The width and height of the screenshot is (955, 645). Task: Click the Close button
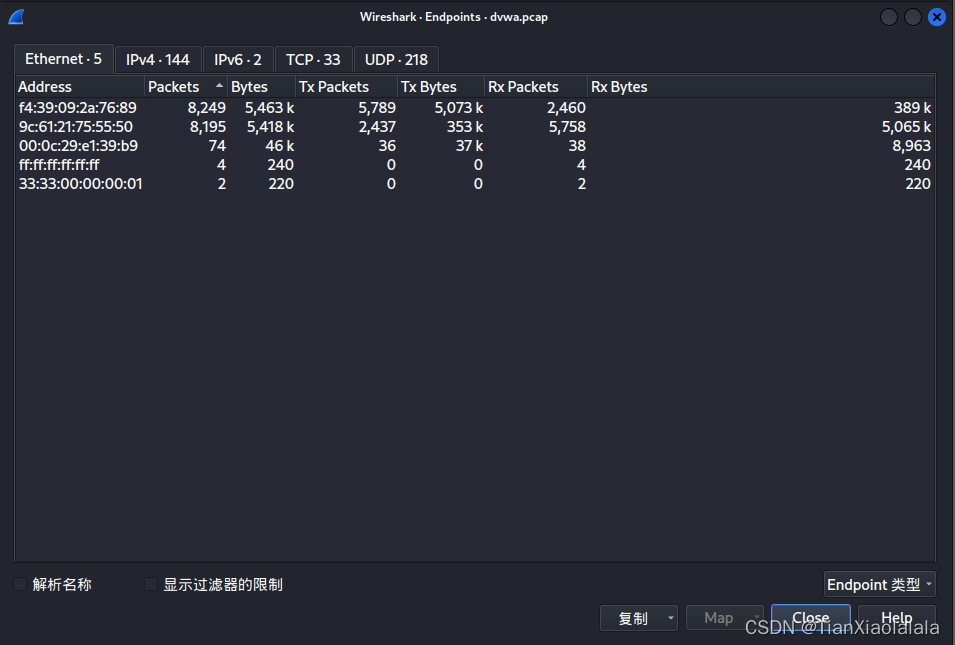[x=811, y=618]
